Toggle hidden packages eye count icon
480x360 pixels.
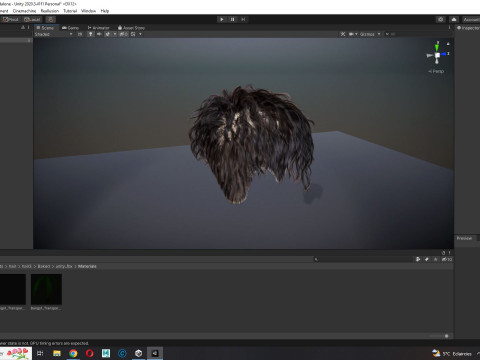447,259
